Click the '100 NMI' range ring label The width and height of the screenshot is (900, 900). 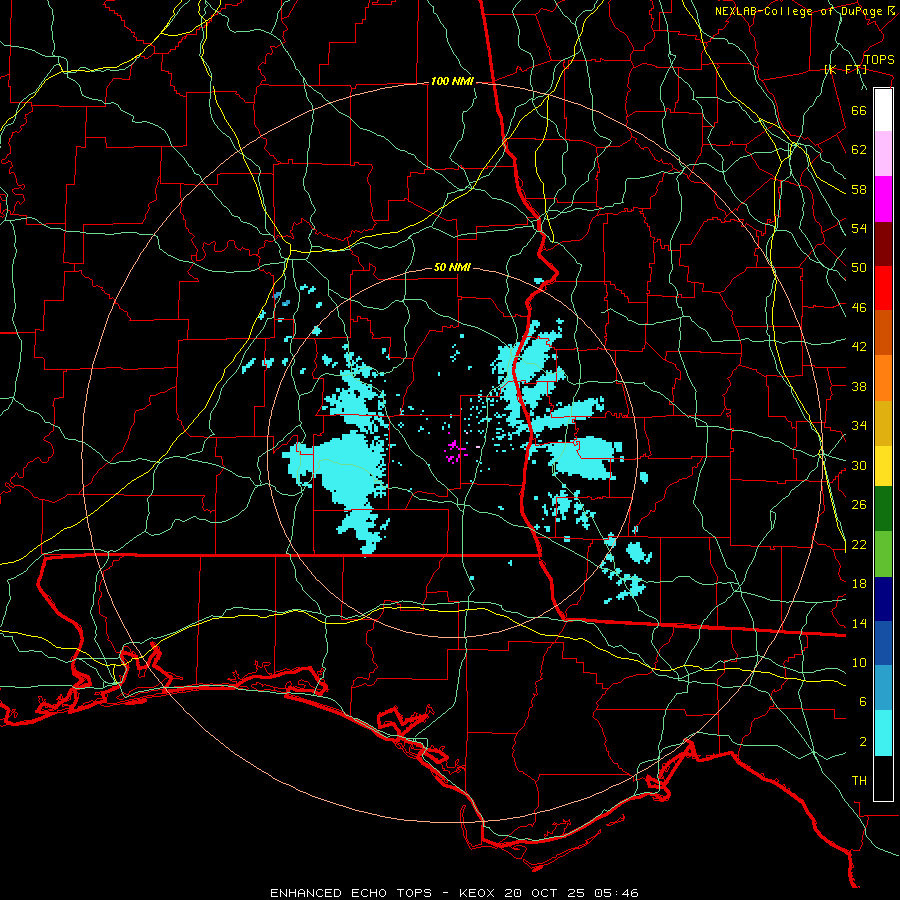pos(452,82)
